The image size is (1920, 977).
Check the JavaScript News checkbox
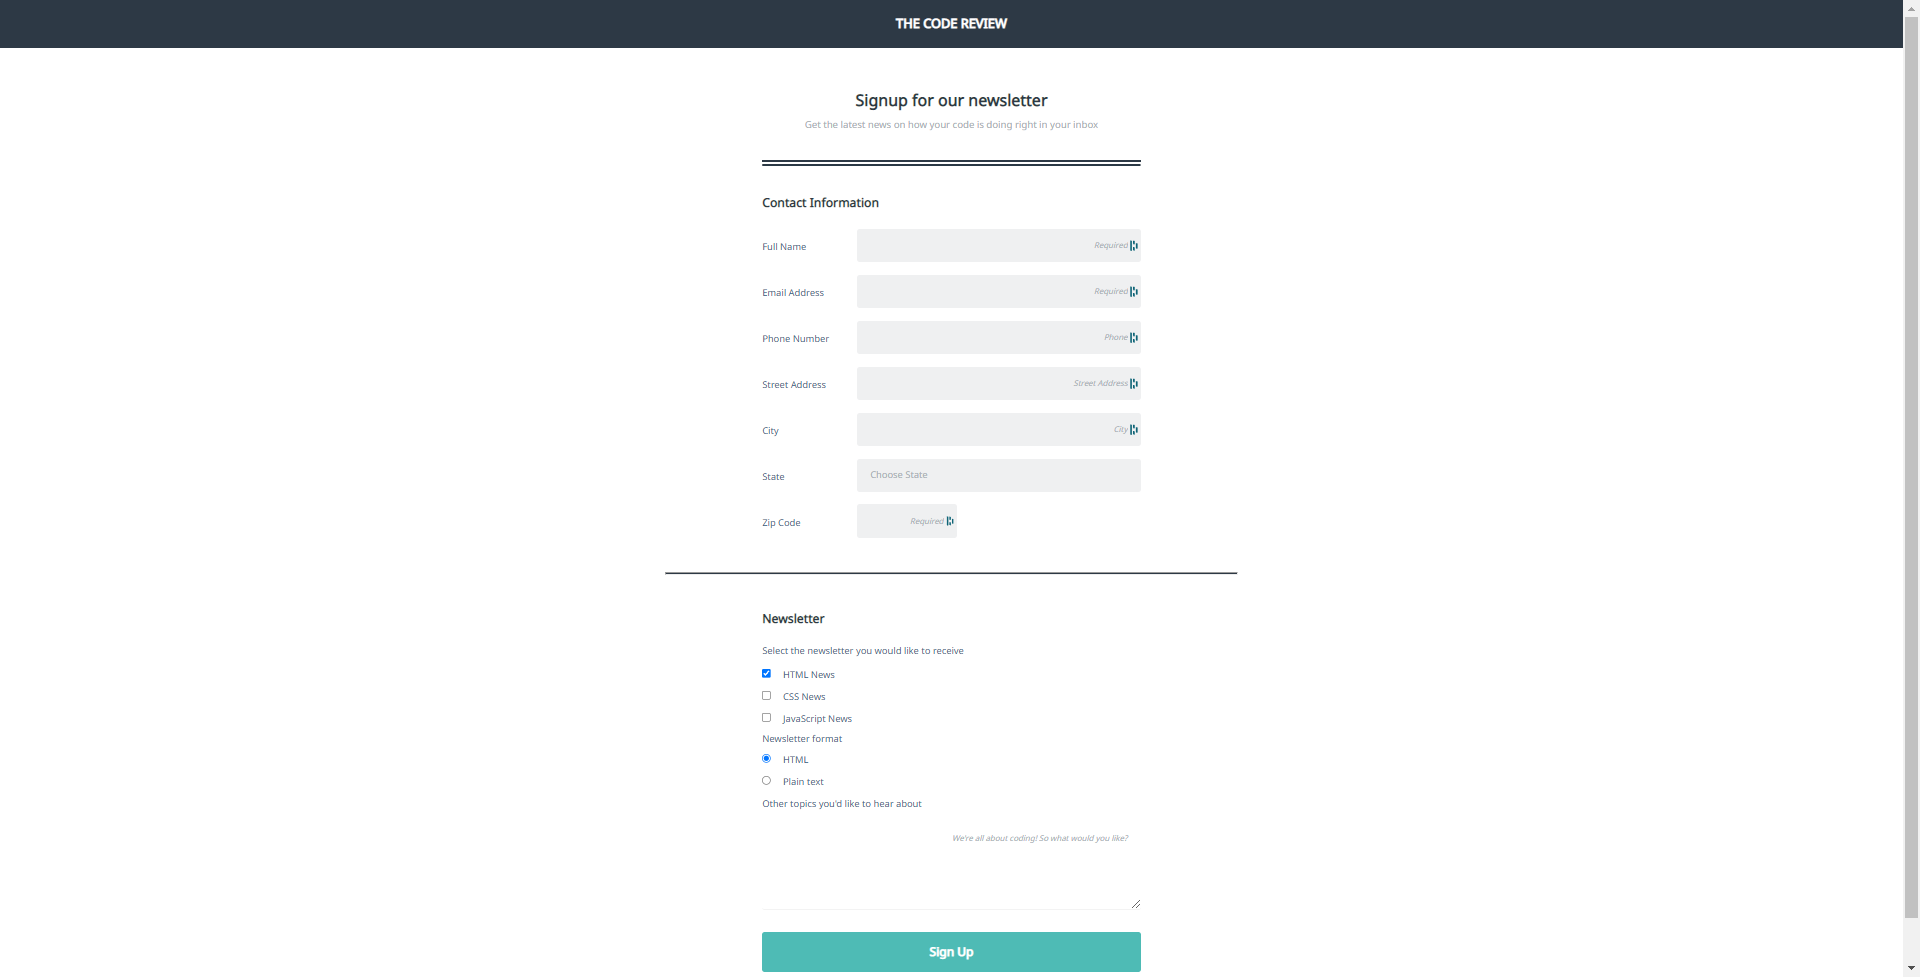766,717
